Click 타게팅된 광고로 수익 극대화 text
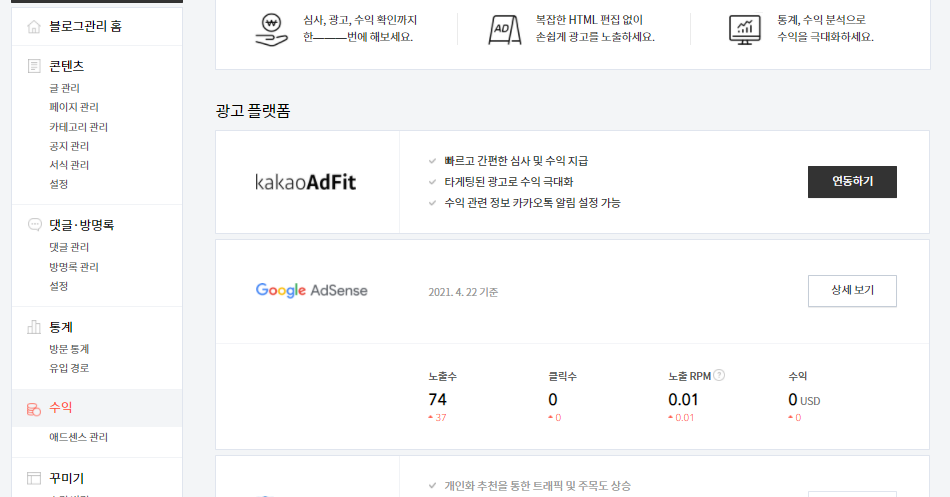Viewport: 950px width, 497px height. 509,182
